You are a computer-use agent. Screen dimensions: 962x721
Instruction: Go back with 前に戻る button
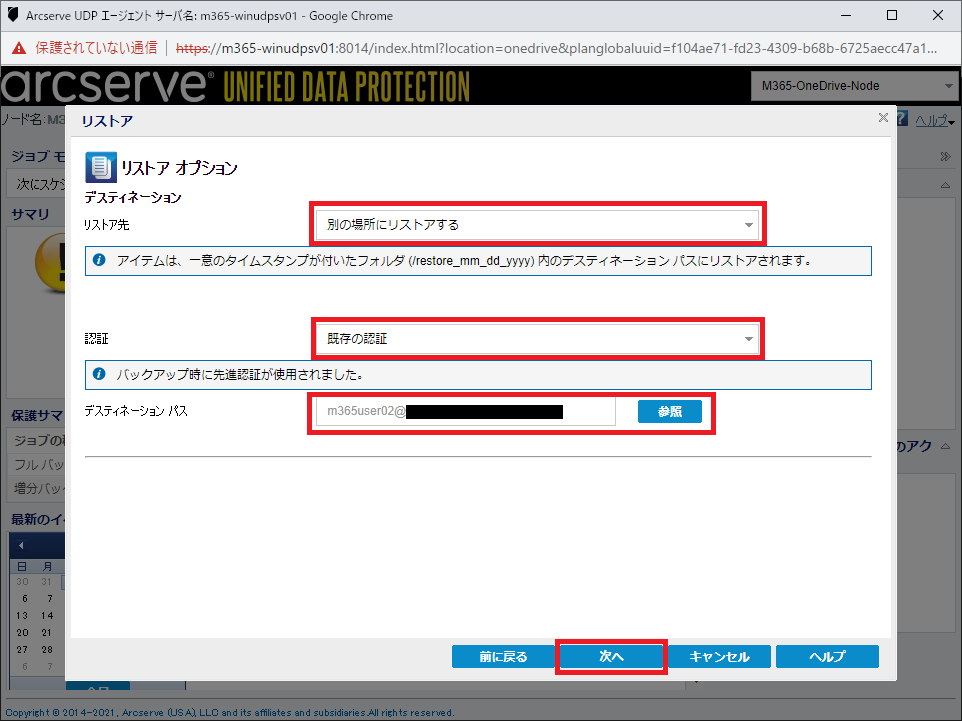503,657
